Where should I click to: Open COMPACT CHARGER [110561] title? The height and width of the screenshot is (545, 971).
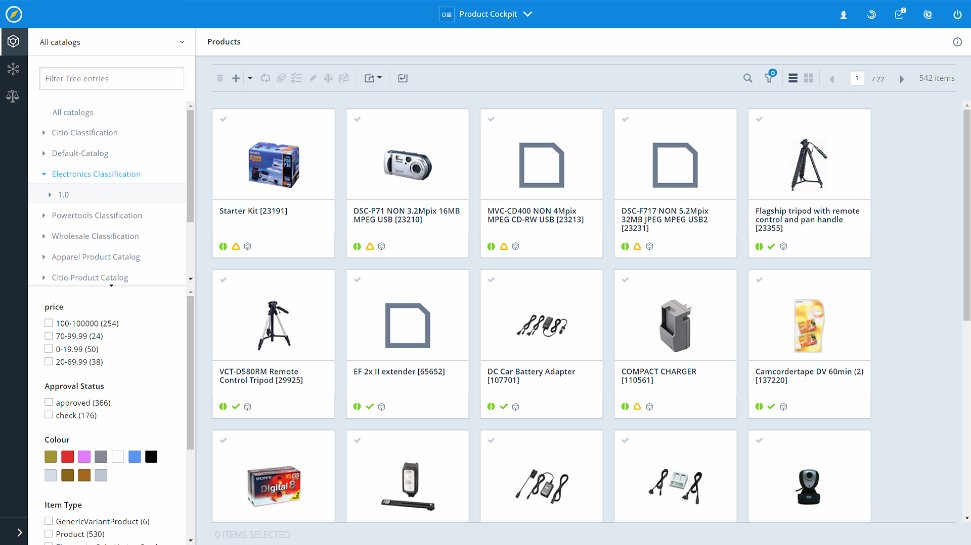pyautogui.click(x=659, y=376)
